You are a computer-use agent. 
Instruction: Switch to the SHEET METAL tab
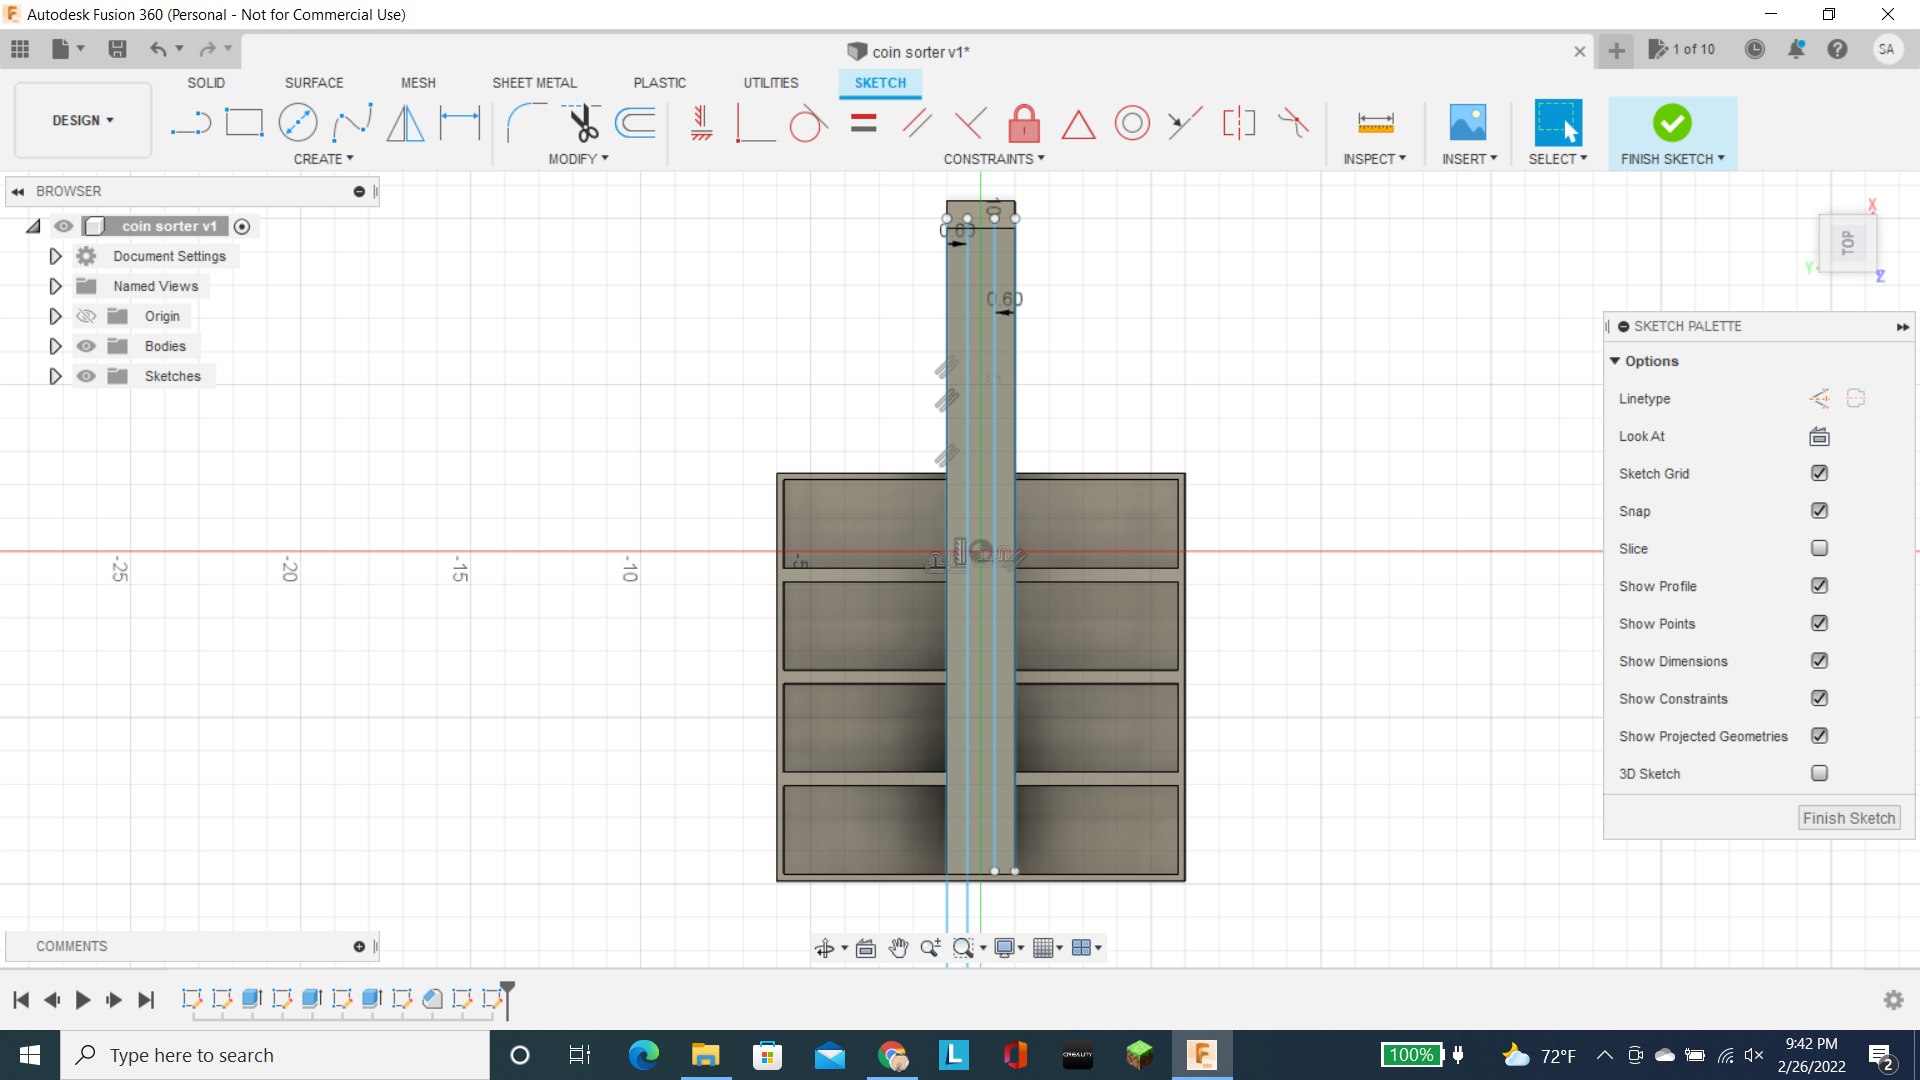point(534,82)
